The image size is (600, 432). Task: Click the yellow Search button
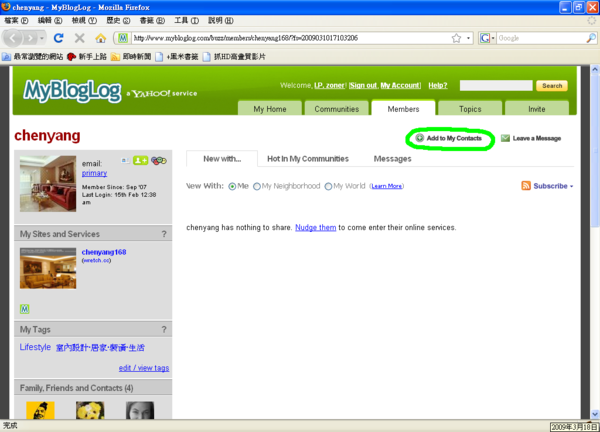tap(552, 86)
